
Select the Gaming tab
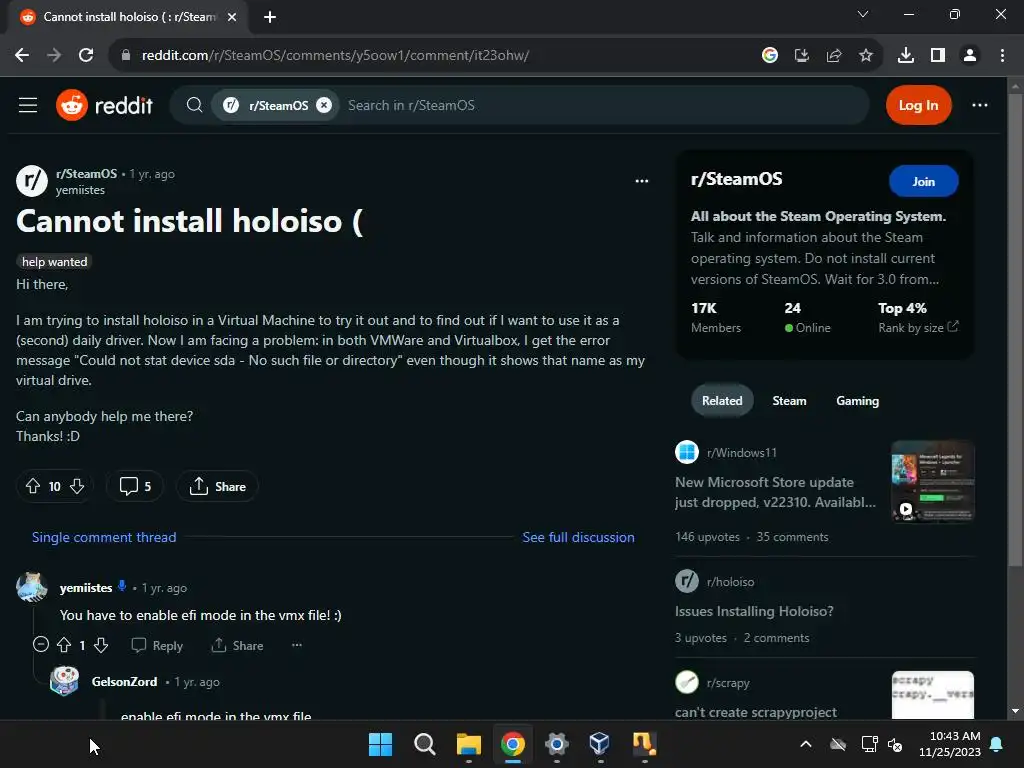click(x=857, y=400)
